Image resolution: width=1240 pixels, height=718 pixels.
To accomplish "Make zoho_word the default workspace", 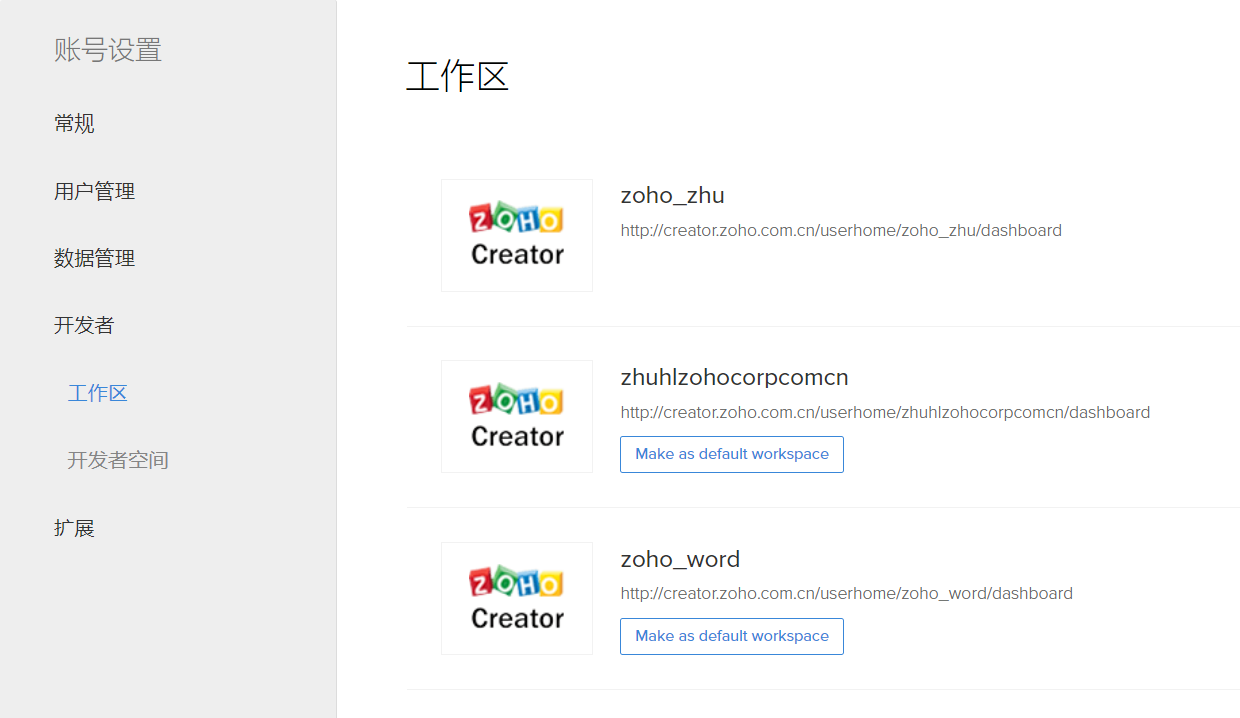I will coord(731,636).
